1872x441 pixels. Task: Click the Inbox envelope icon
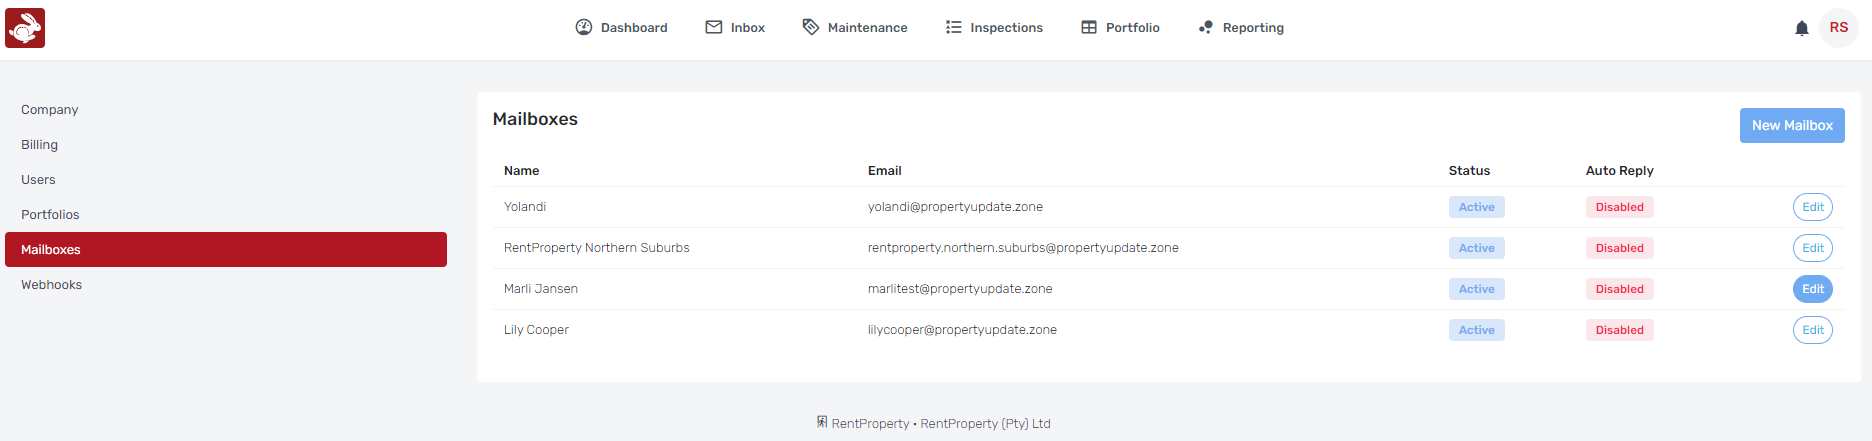point(714,27)
